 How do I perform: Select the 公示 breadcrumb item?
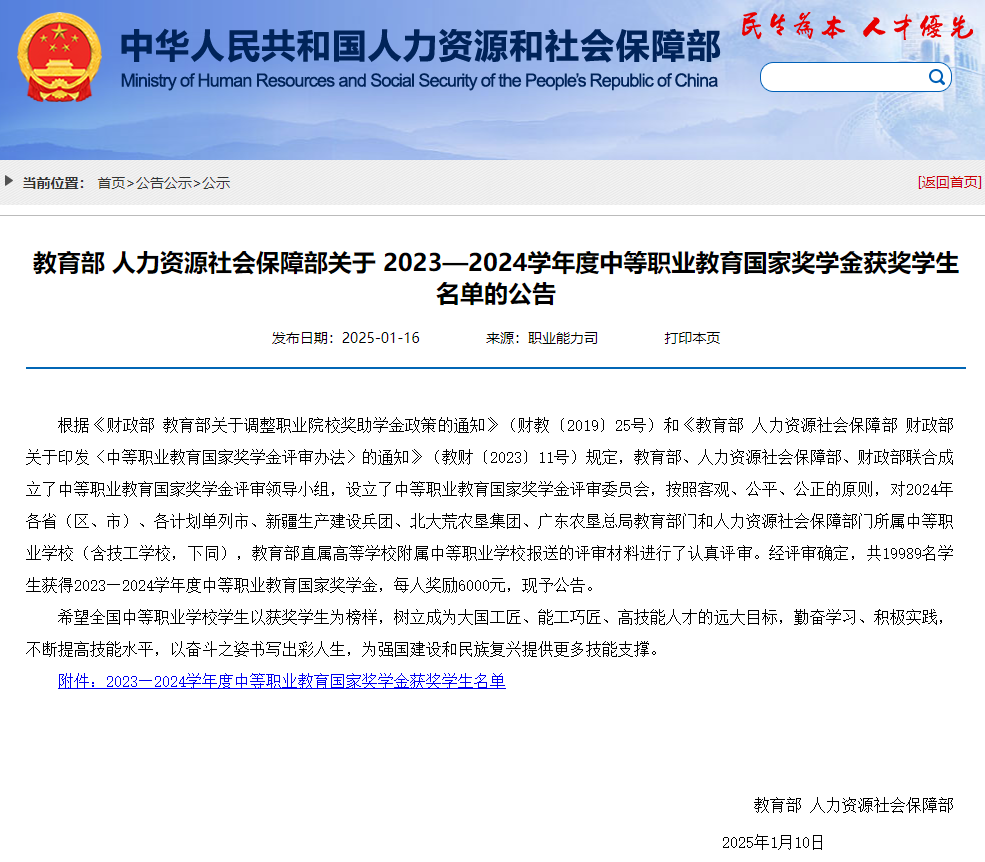[x=216, y=183]
